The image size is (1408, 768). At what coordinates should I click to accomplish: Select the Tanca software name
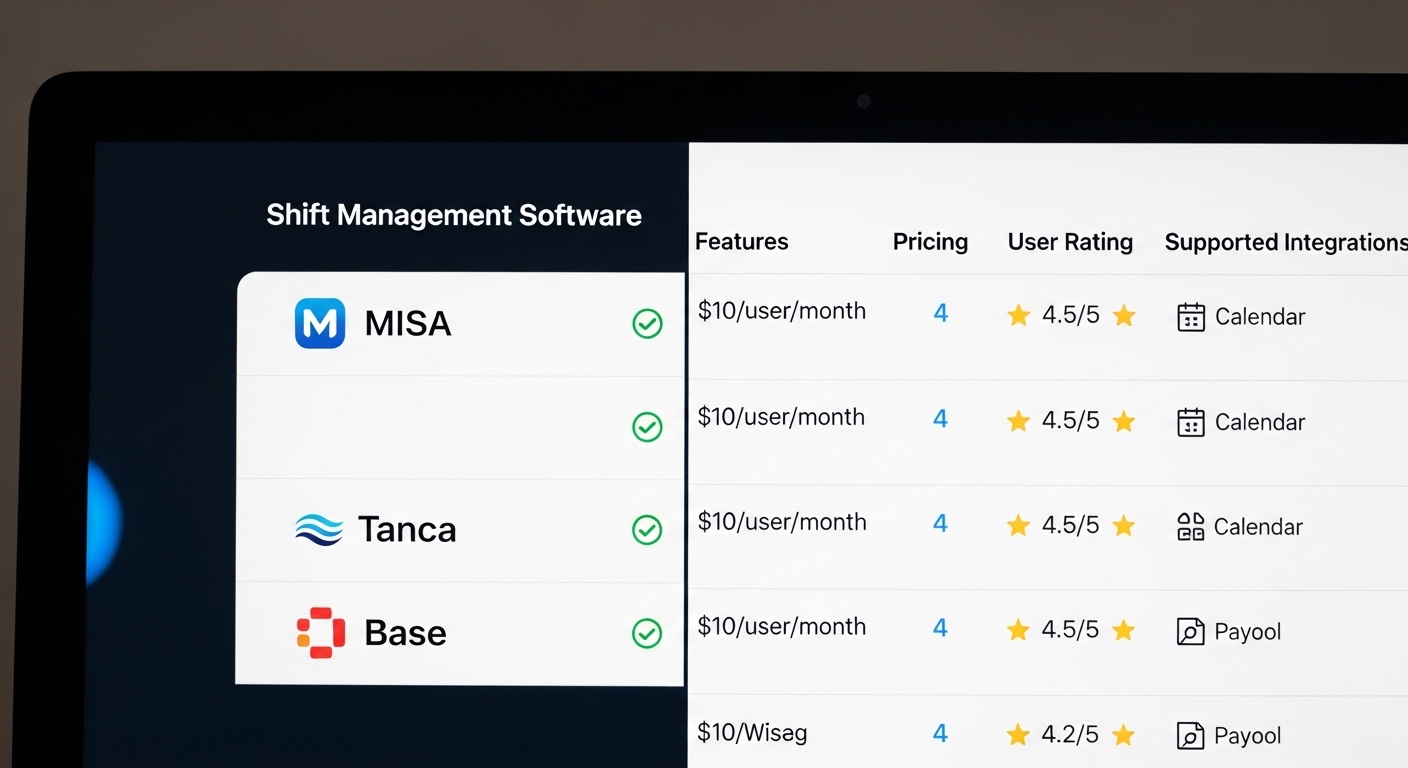pos(407,529)
